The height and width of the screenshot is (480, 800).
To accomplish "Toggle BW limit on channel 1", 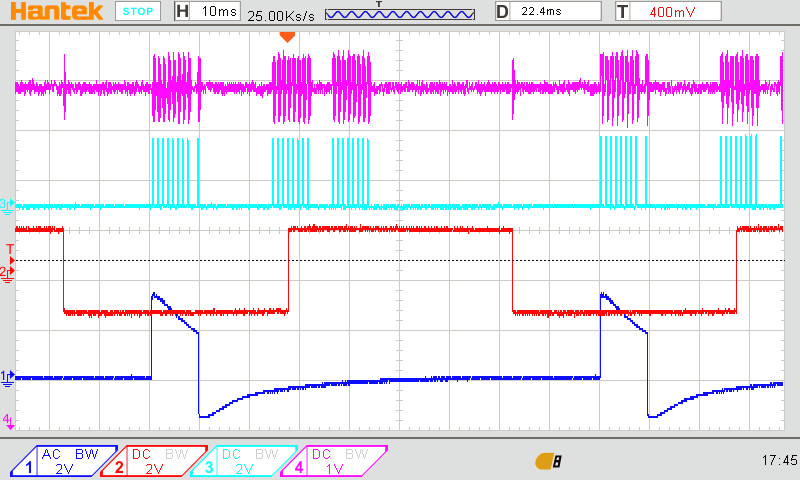I will [x=87, y=454].
